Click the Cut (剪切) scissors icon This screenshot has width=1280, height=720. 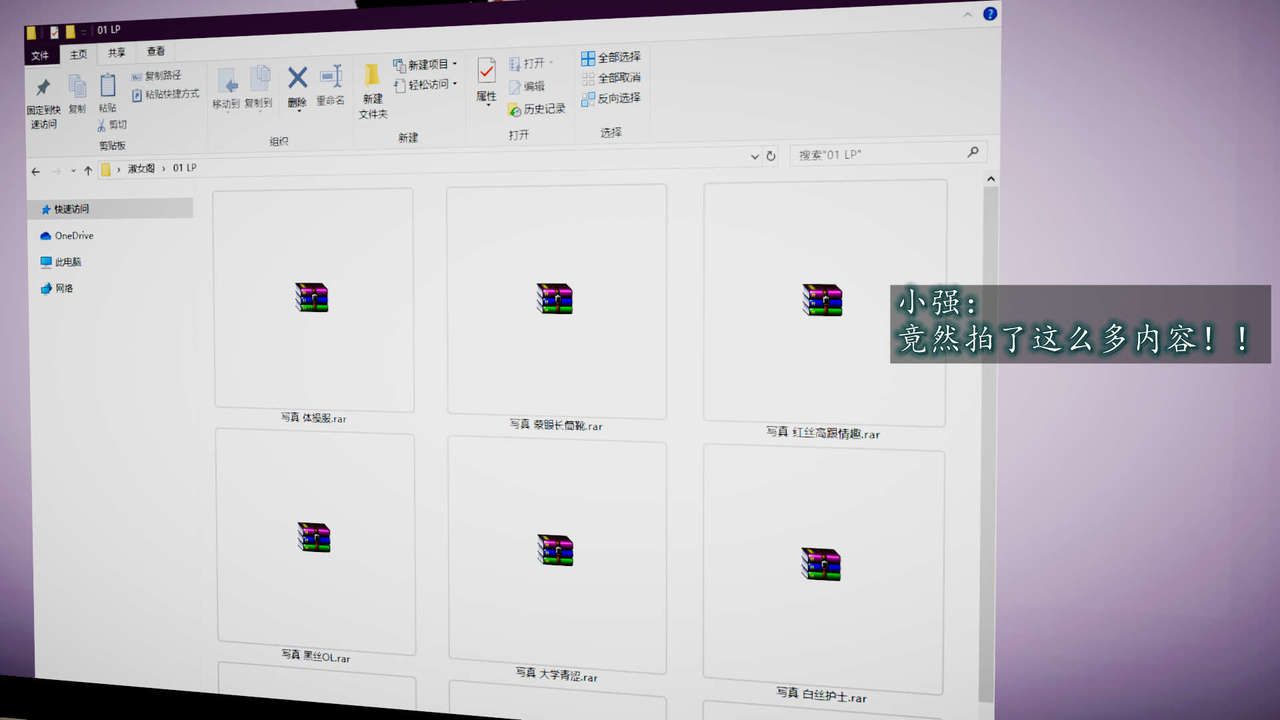click(x=101, y=126)
